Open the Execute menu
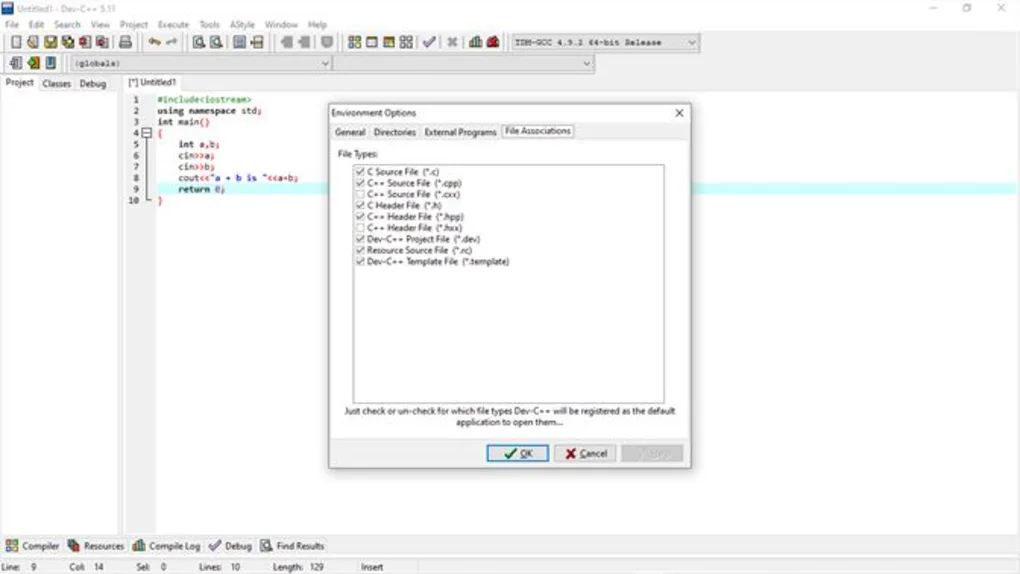Image resolution: width=1020 pixels, height=574 pixels. pos(173,24)
